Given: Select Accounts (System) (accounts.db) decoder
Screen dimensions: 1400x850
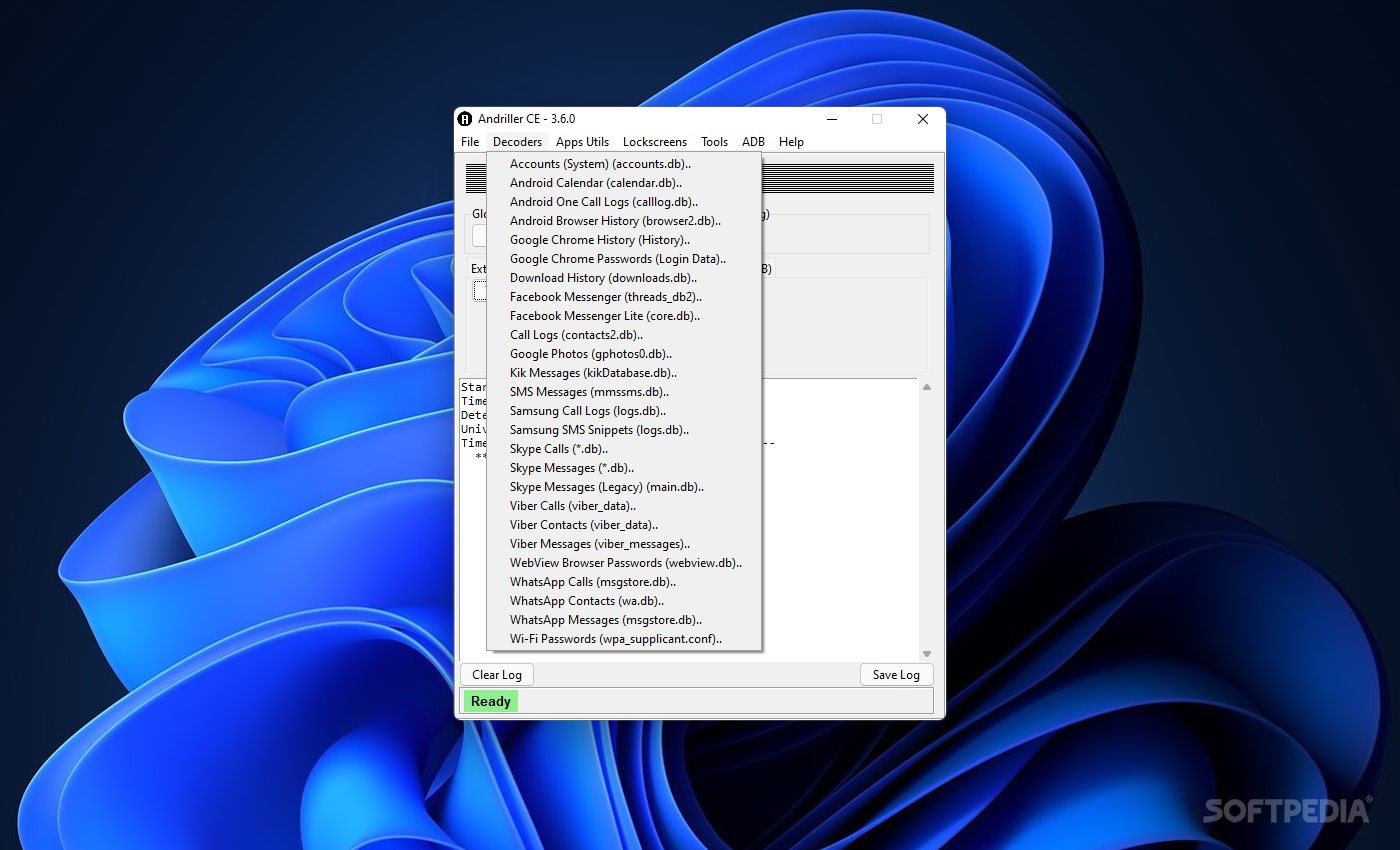Looking at the screenshot, I should pyautogui.click(x=624, y=164).
